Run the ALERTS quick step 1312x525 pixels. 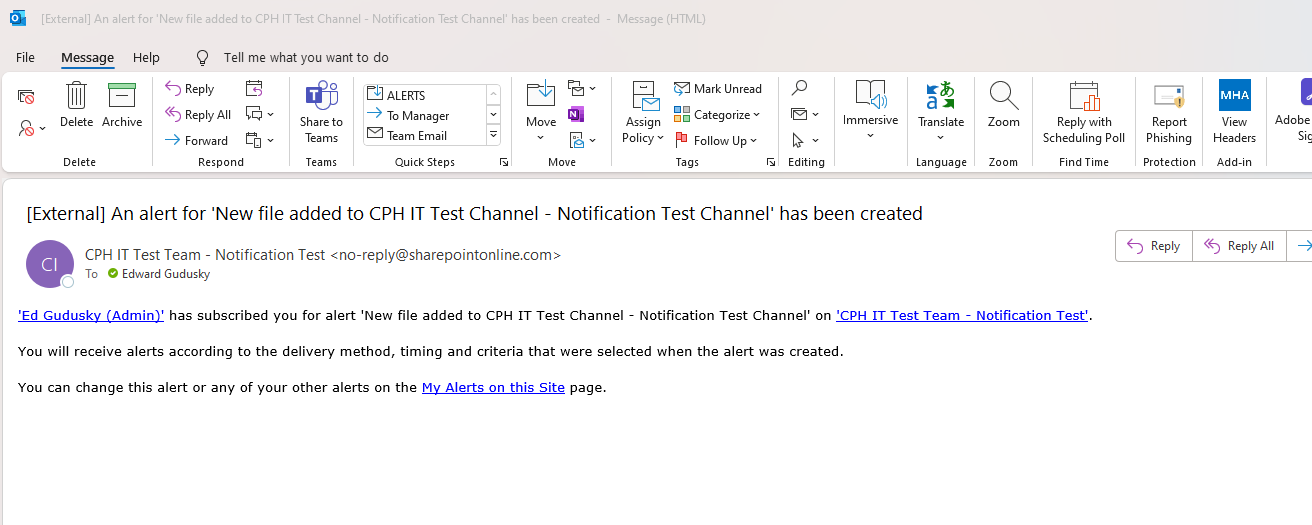coord(425,95)
